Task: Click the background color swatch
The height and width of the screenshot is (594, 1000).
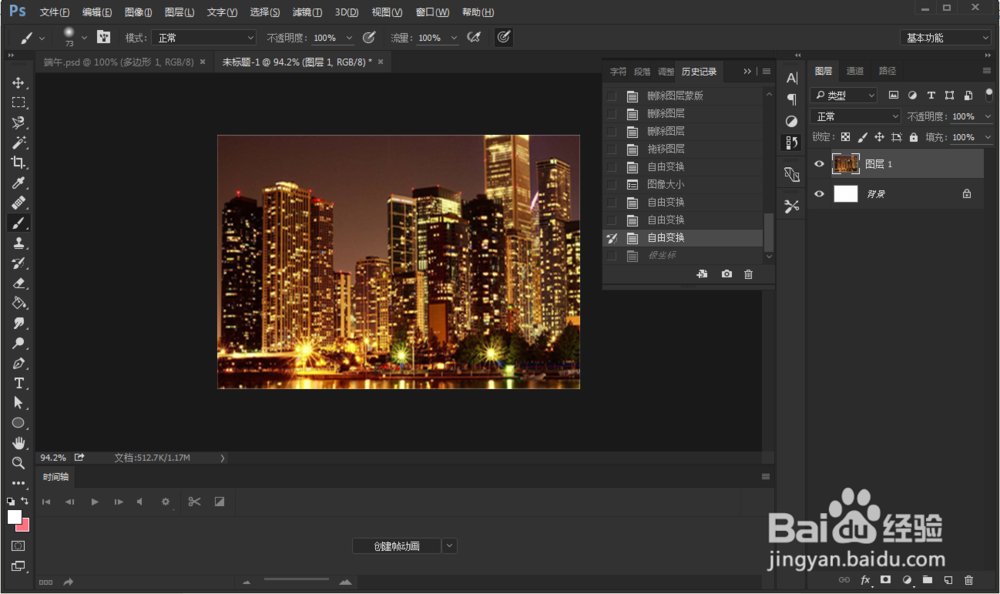Action: [24, 526]
